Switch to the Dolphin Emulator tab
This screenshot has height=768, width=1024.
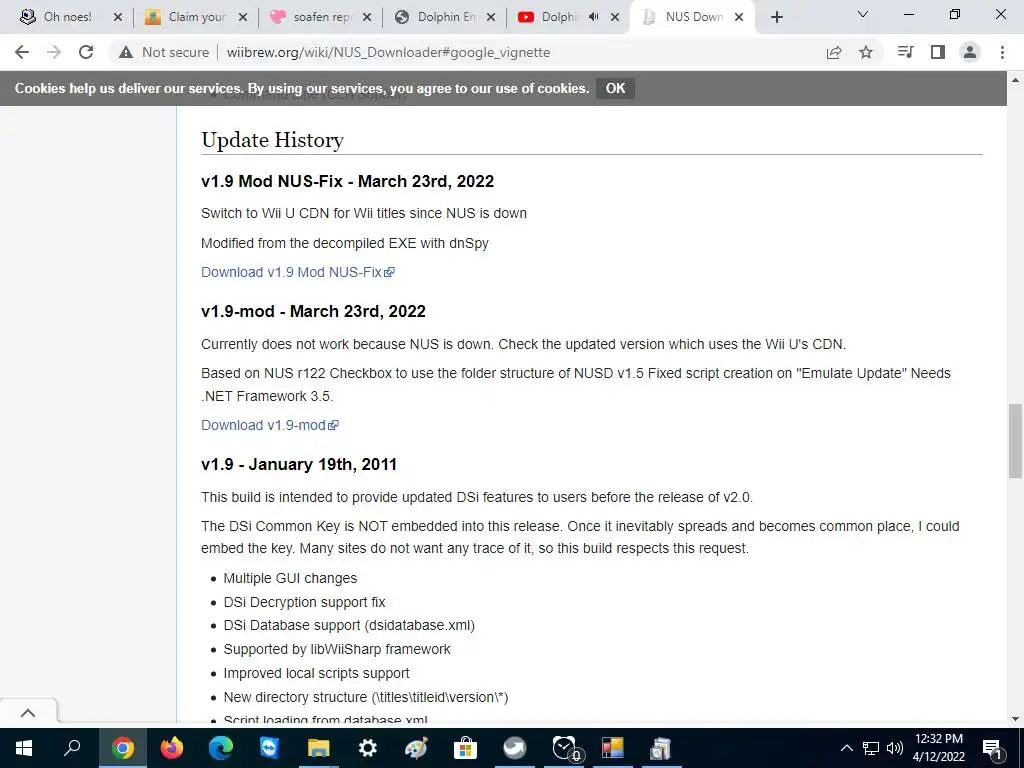(x=445, y=17)
